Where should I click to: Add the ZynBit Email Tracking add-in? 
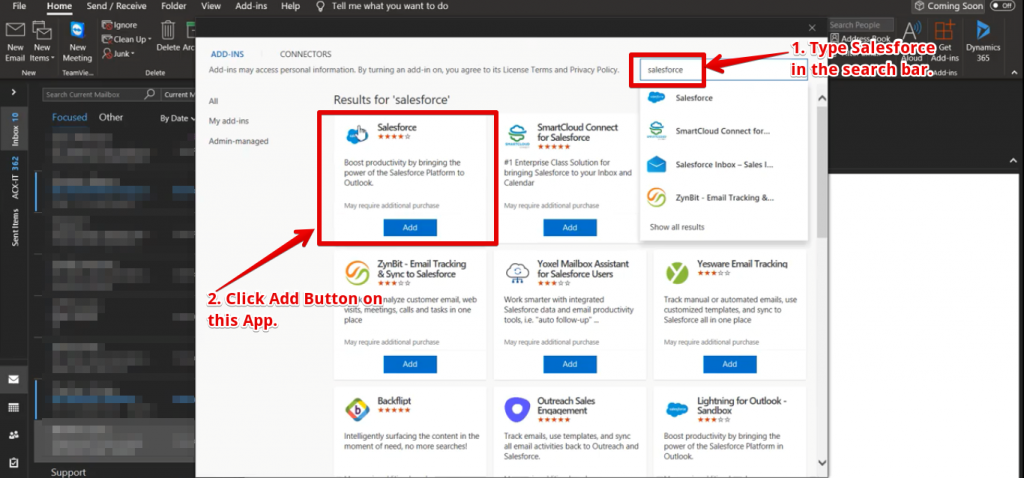tap(410, 364)
